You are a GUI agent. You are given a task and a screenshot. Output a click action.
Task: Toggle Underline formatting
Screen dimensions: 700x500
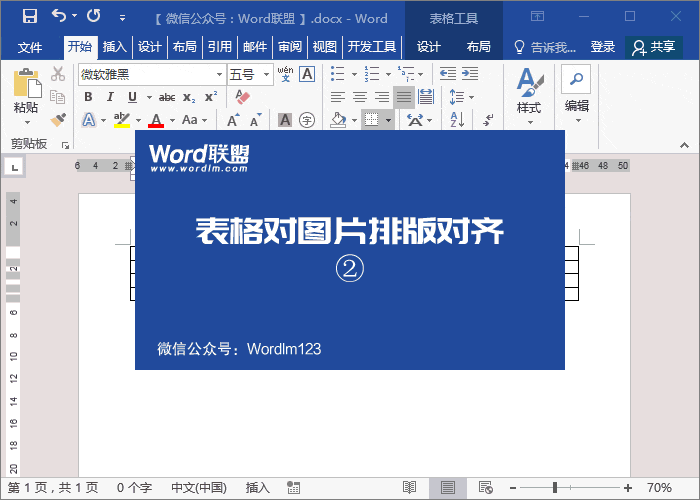[x=132, y=97]
